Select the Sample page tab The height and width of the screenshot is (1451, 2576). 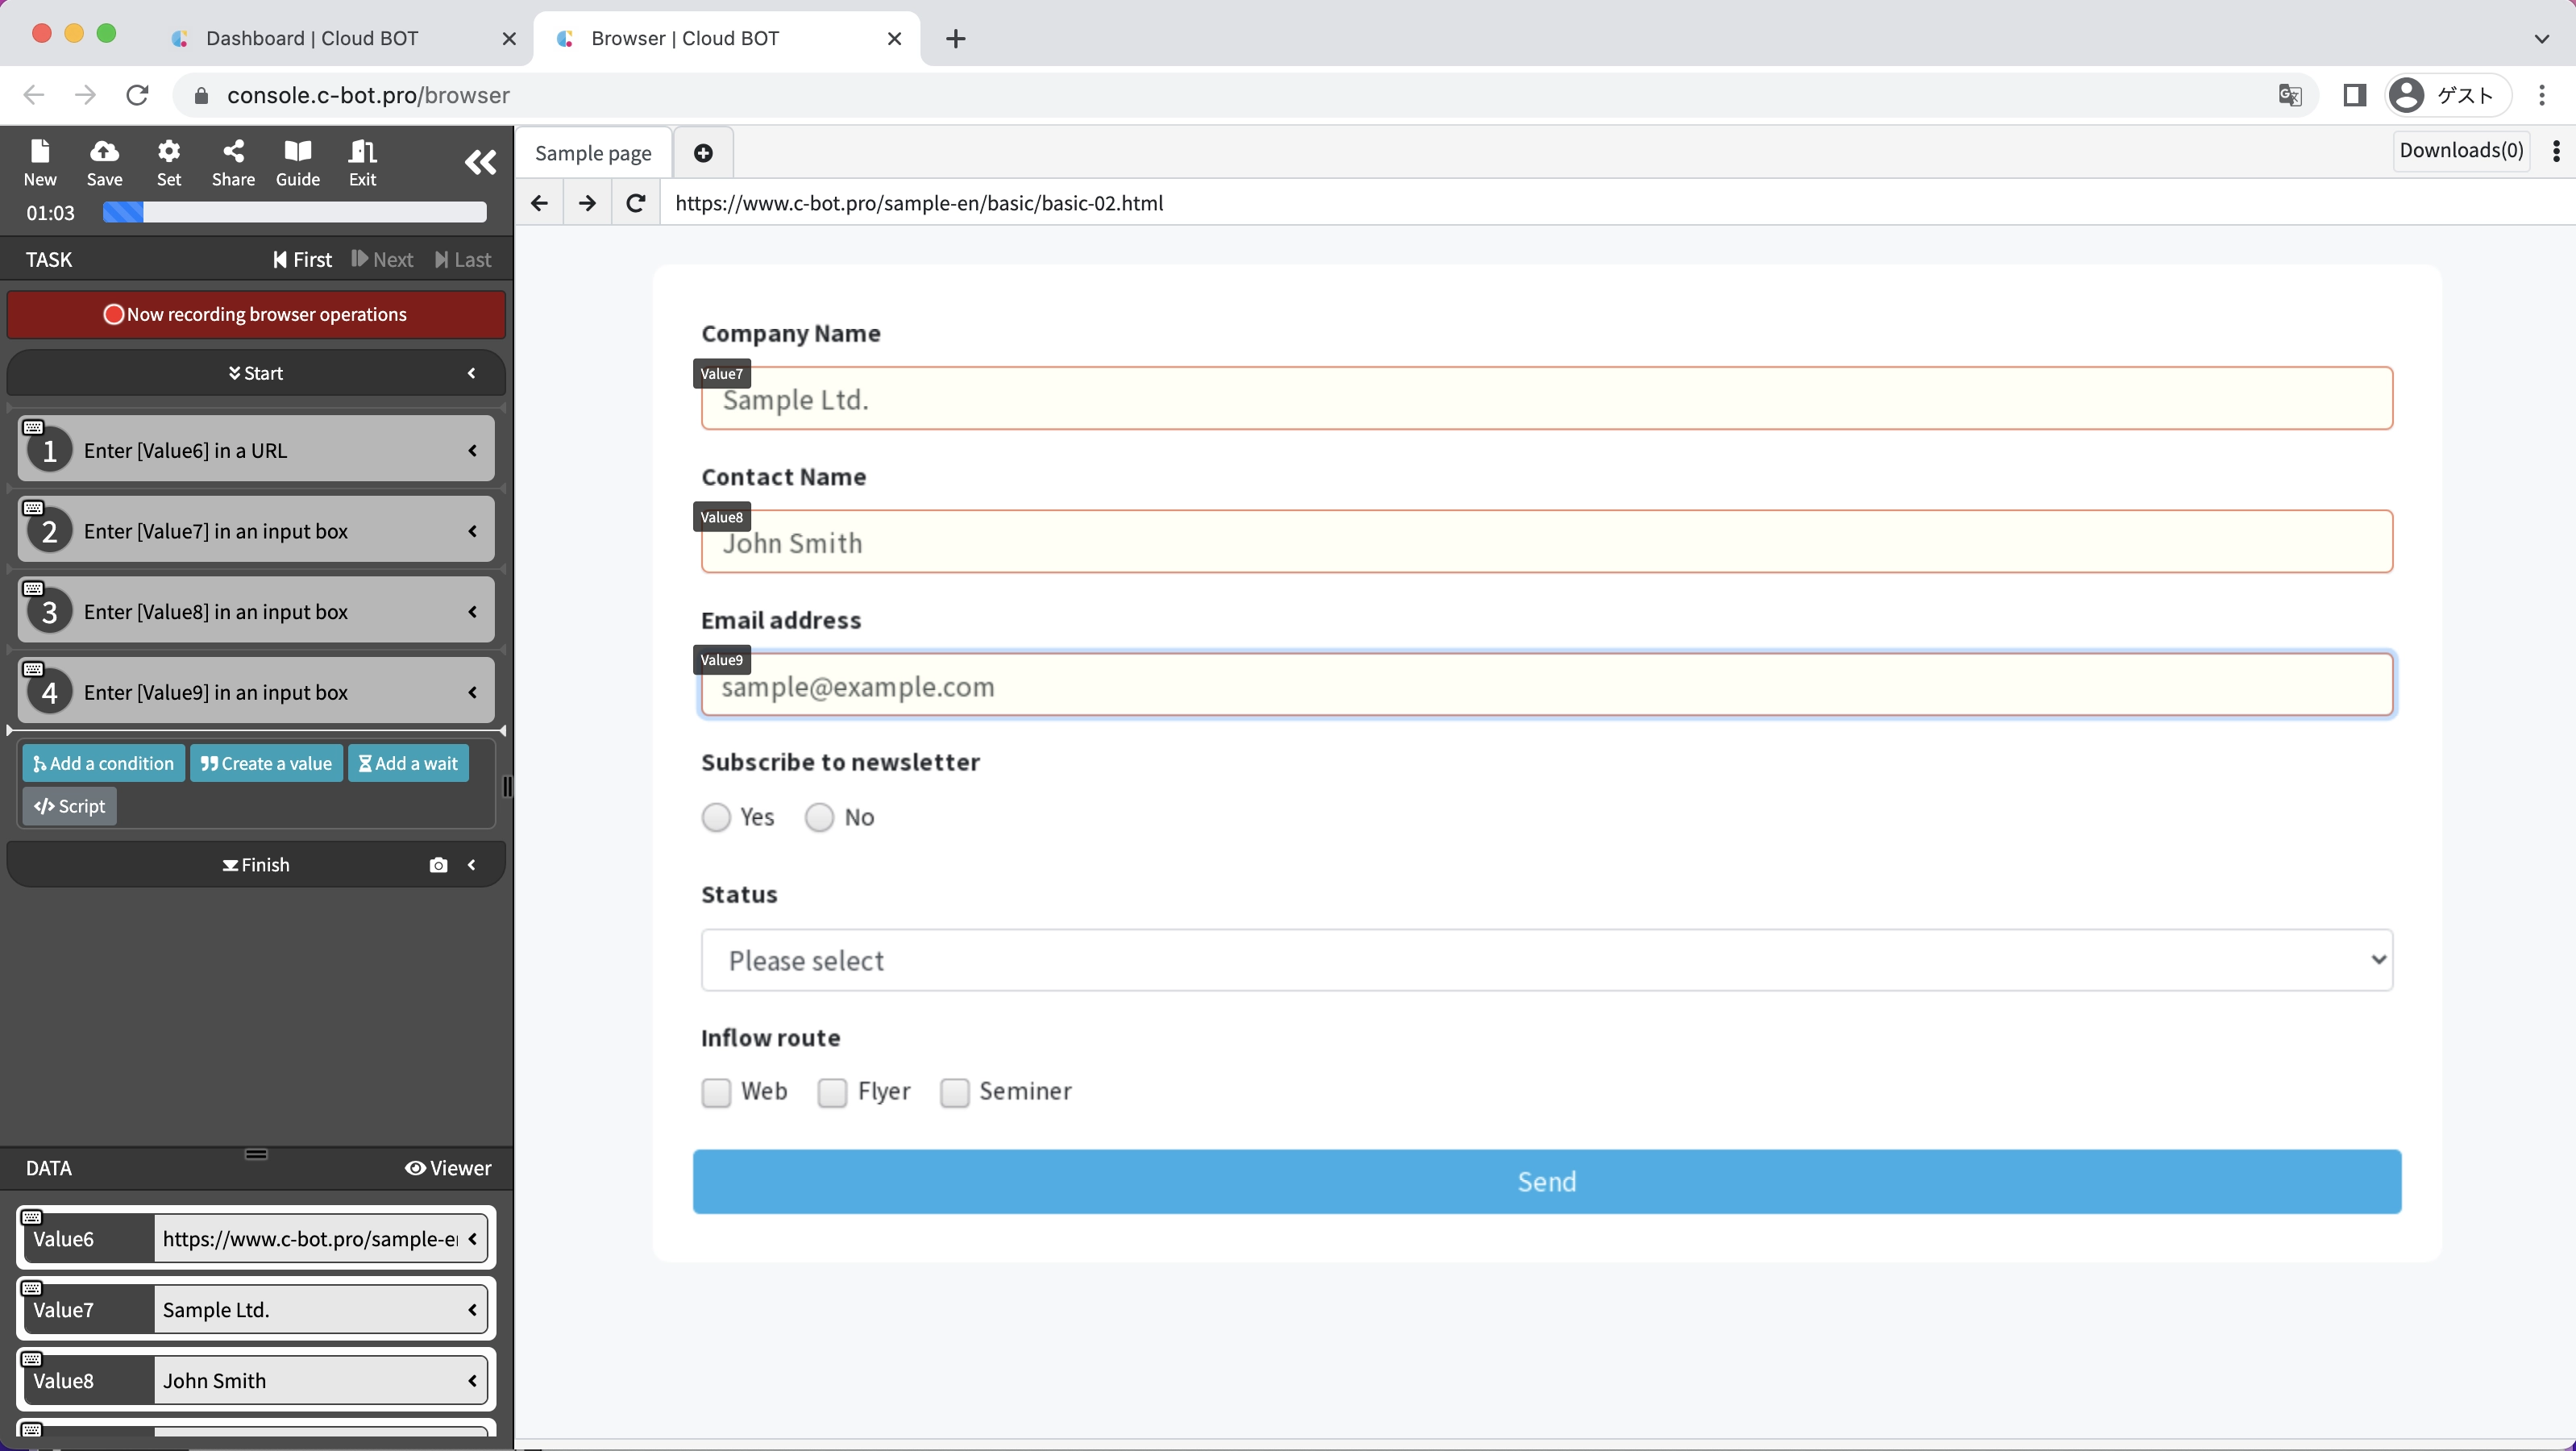(x=593, y=153)
